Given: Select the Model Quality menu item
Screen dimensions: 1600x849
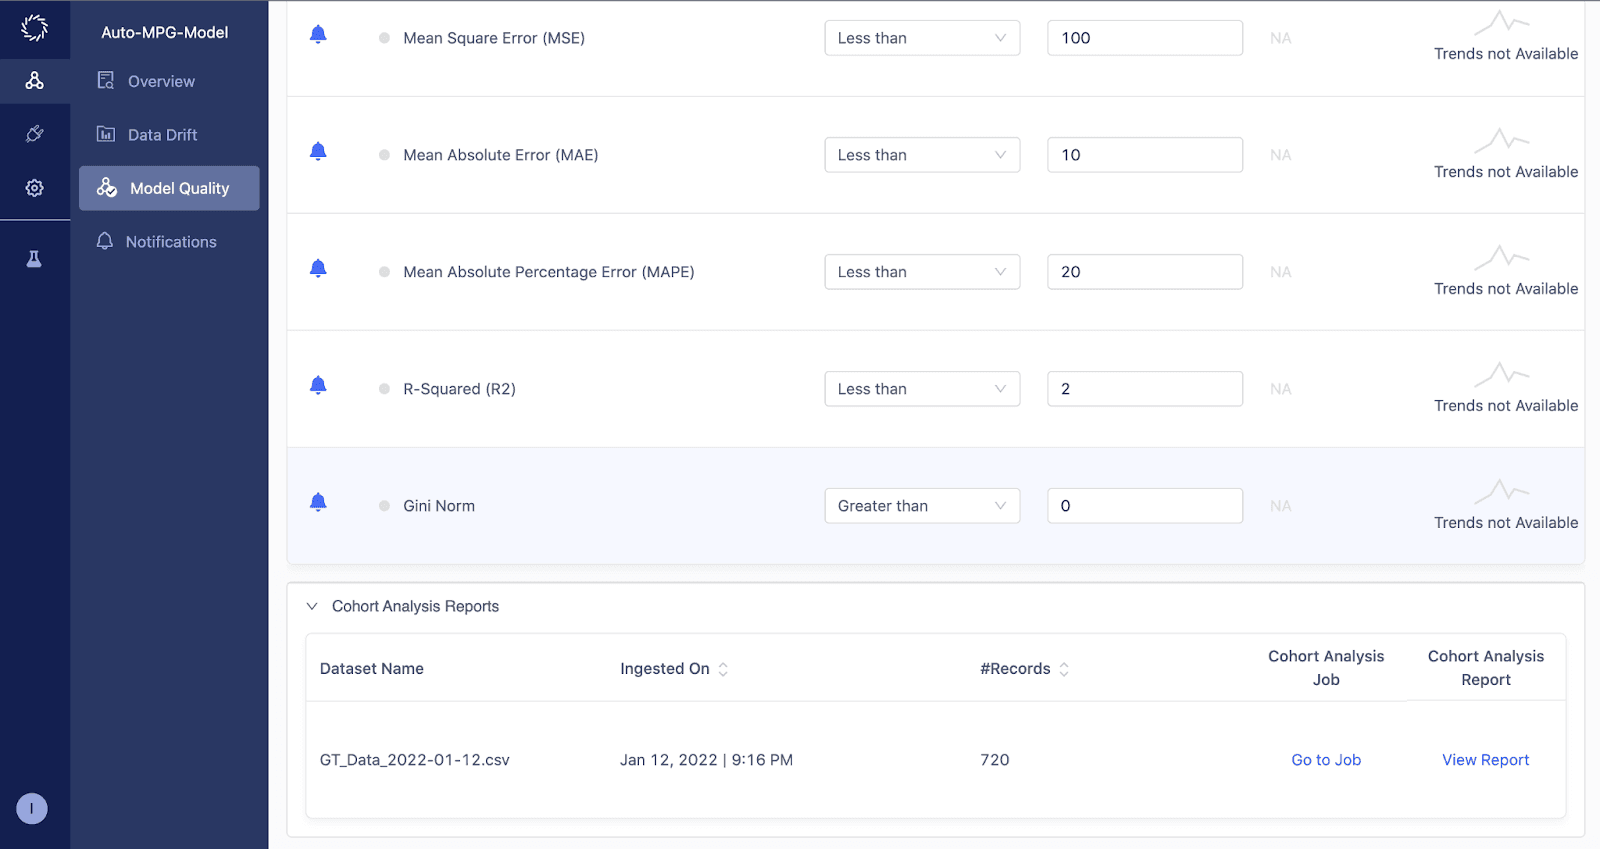Looking at the screenshot, I should 169,188.
